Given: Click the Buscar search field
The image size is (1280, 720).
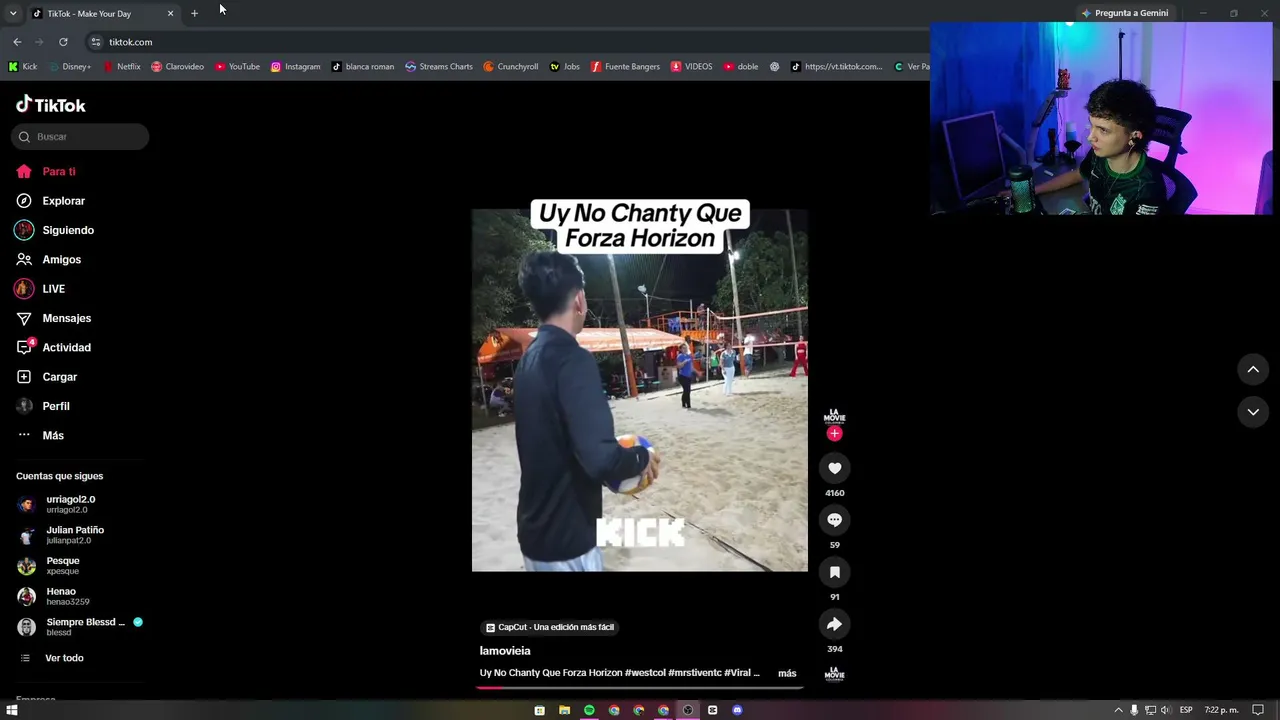Looking at the screenshot, I should click(x=80, y=137).
